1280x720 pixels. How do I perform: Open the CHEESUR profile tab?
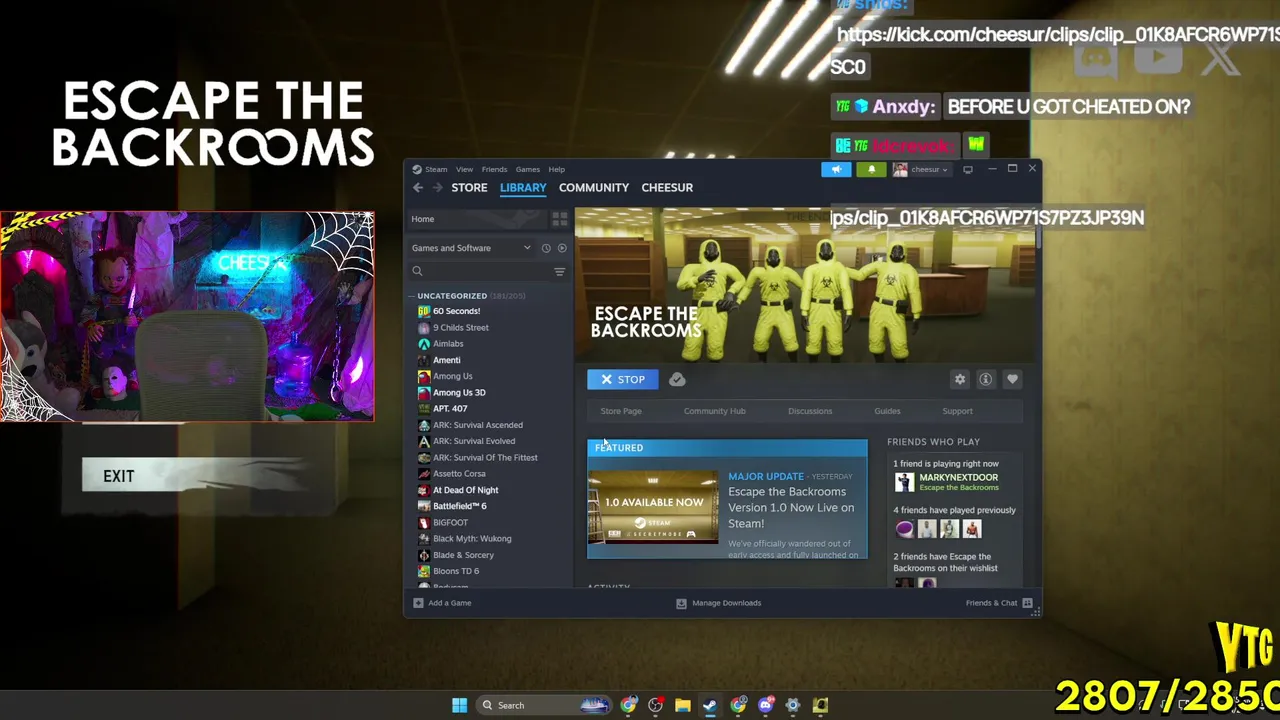pos(667,188)
